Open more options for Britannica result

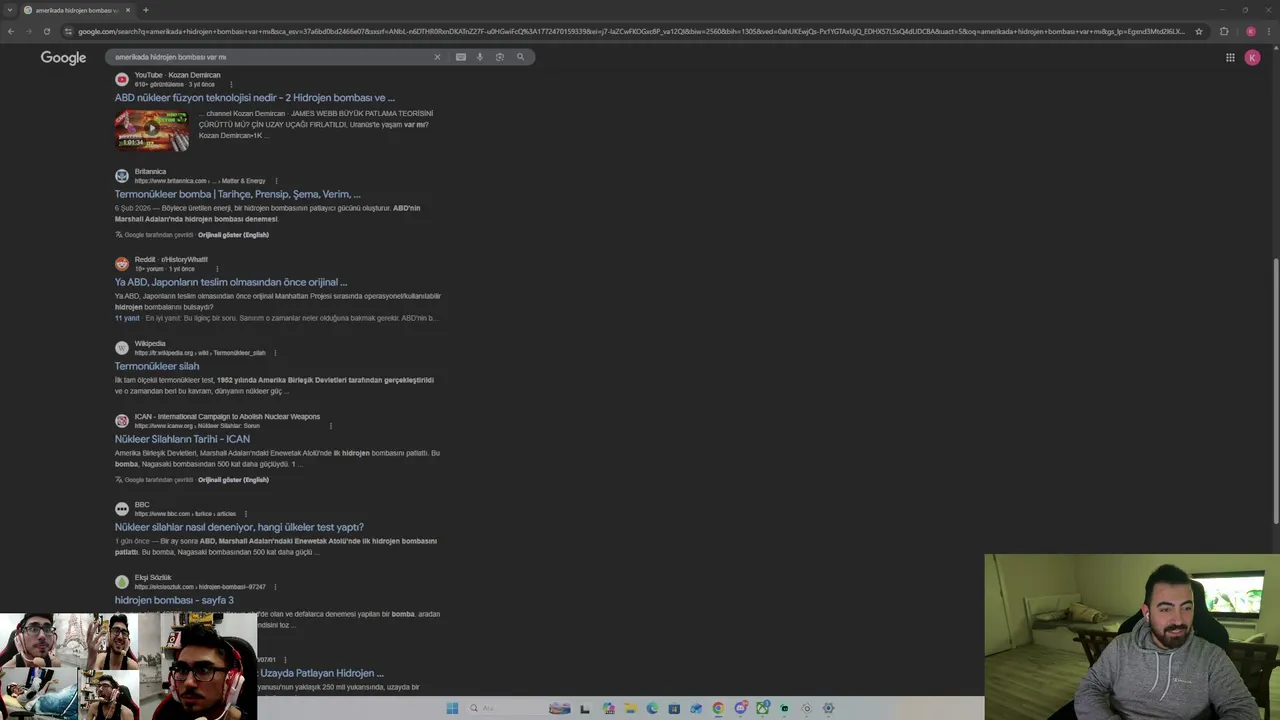(x=276, y=181)
